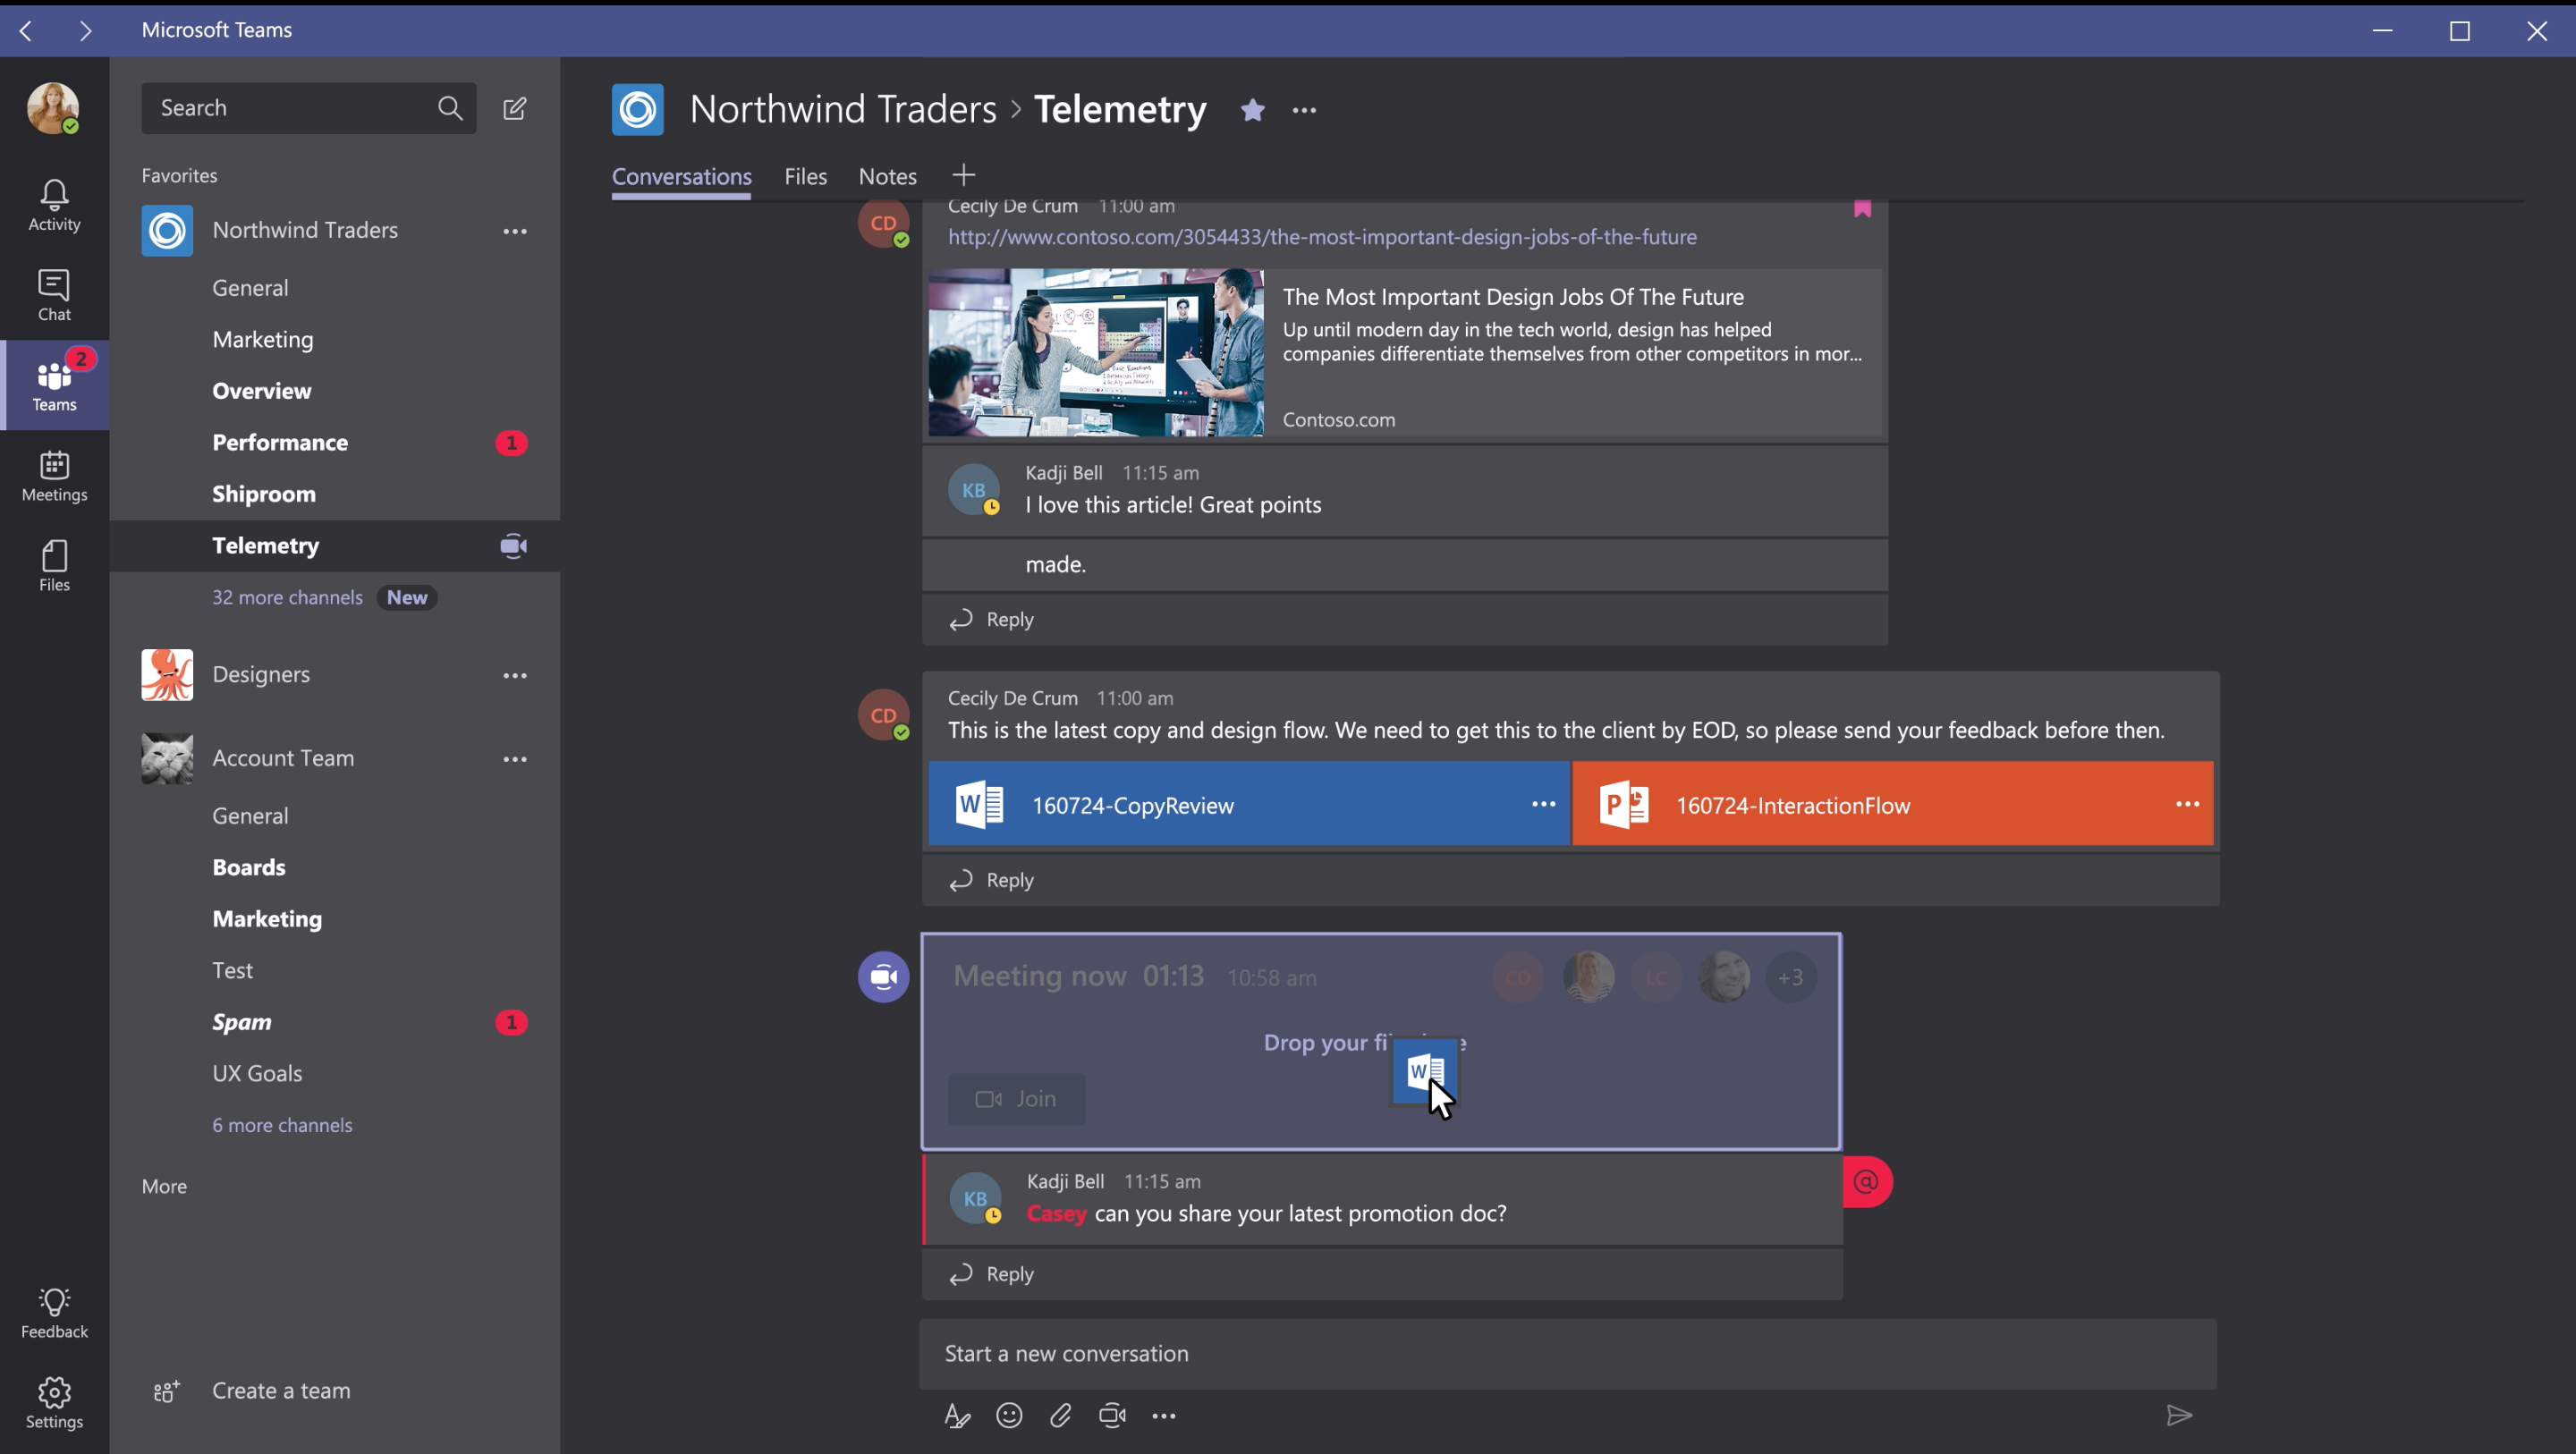2576x1454 pixels.
Task: Expand 32 more channels
Action: (287, 597)
